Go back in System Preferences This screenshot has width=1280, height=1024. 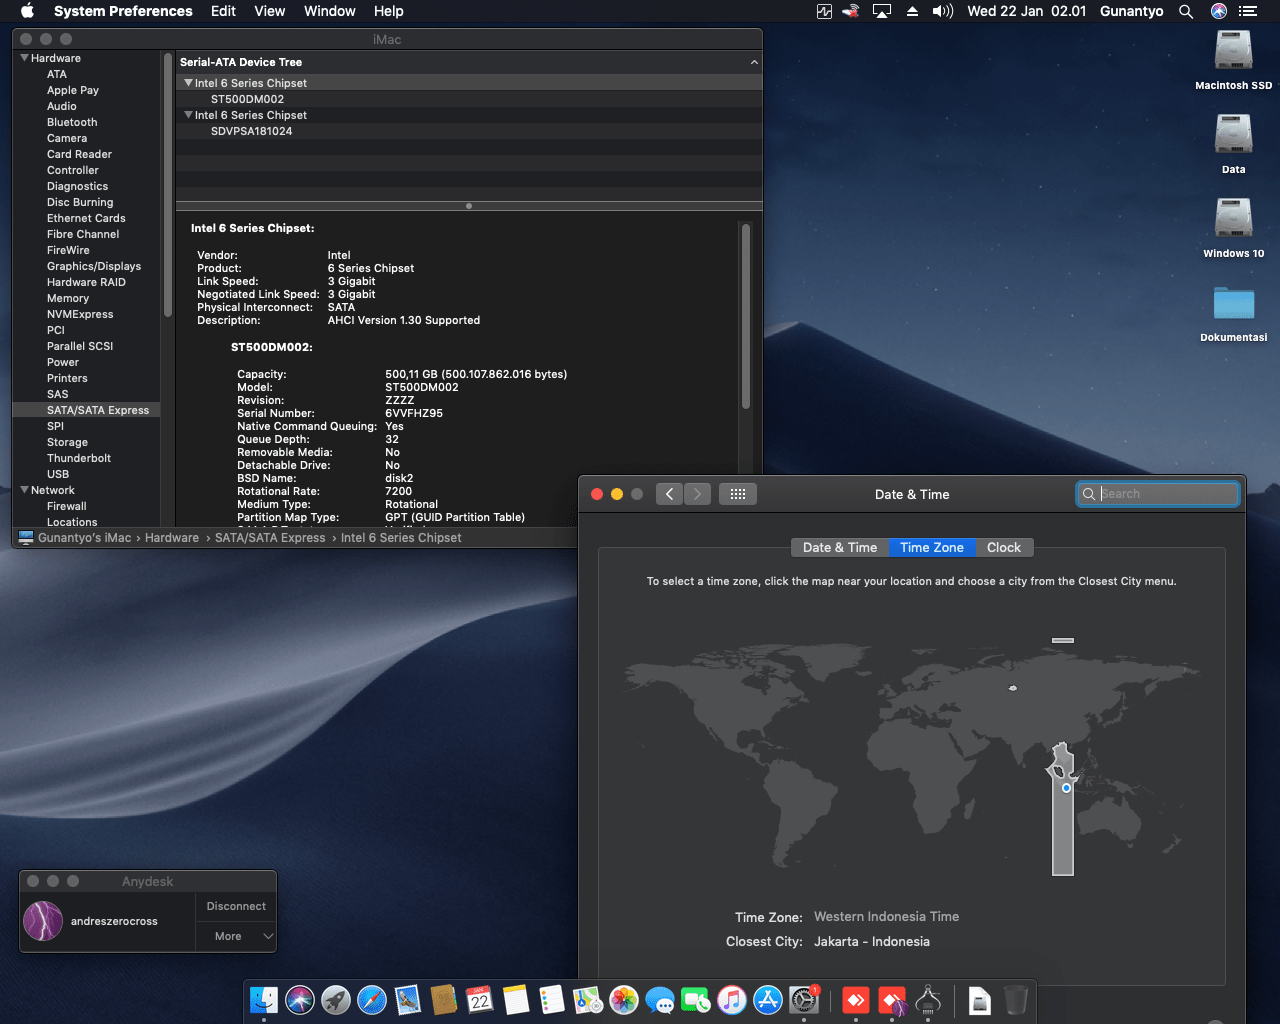(x=670, y=494)
